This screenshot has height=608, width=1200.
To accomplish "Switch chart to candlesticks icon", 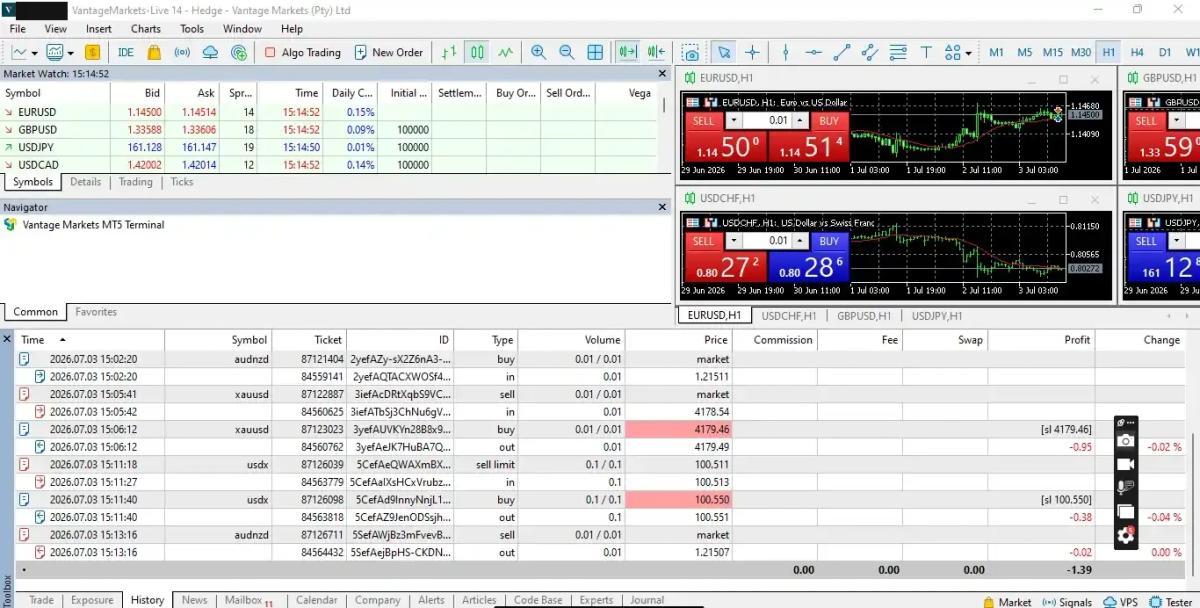I will point(478,52).
